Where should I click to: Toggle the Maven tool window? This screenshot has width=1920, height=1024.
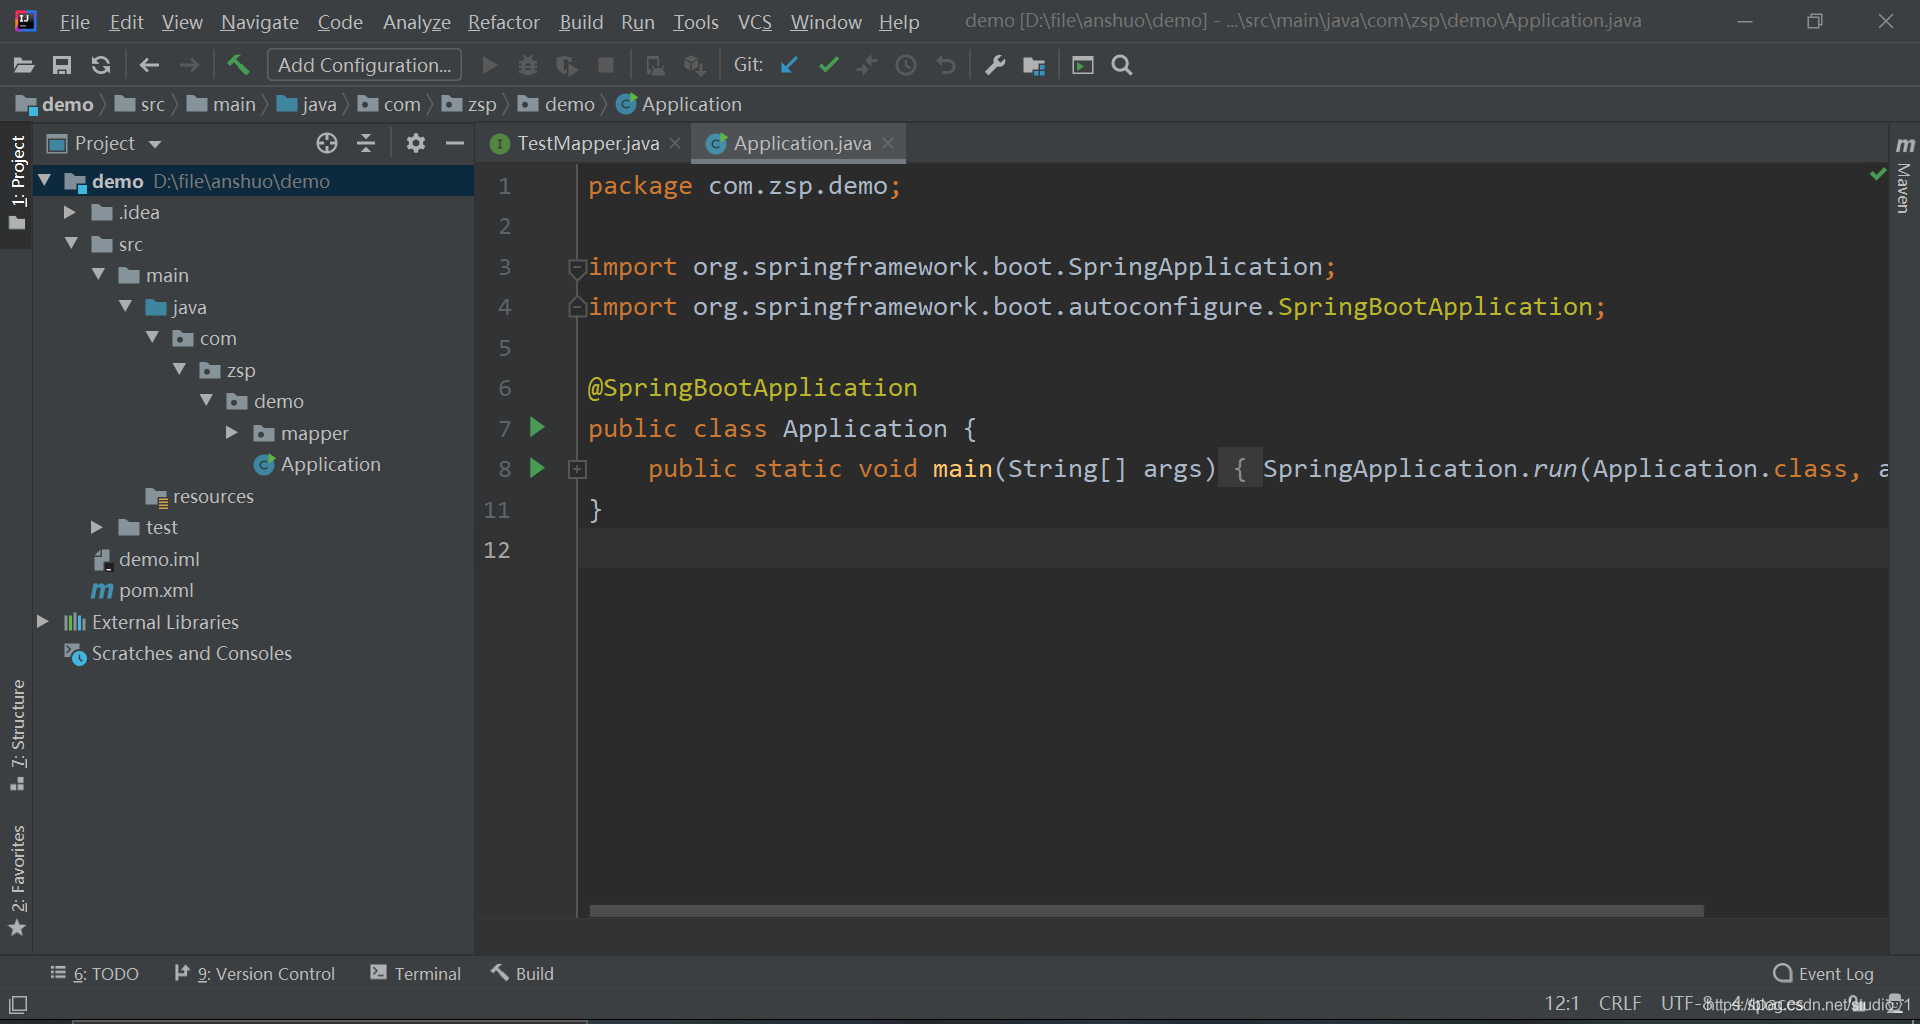click(1904, 175)
